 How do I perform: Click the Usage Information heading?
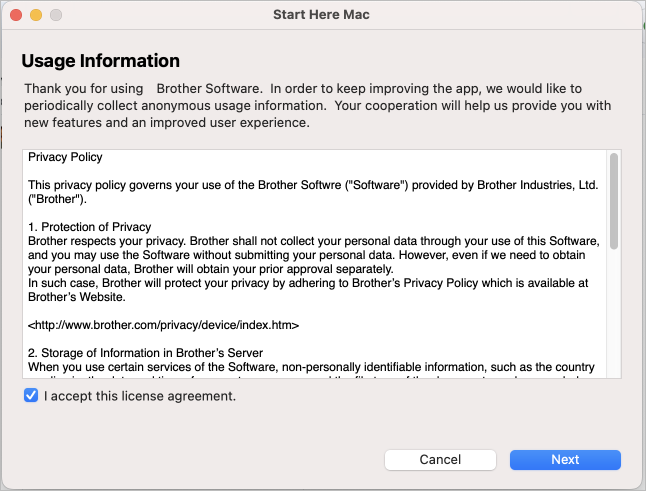click(x=101, y=61)
